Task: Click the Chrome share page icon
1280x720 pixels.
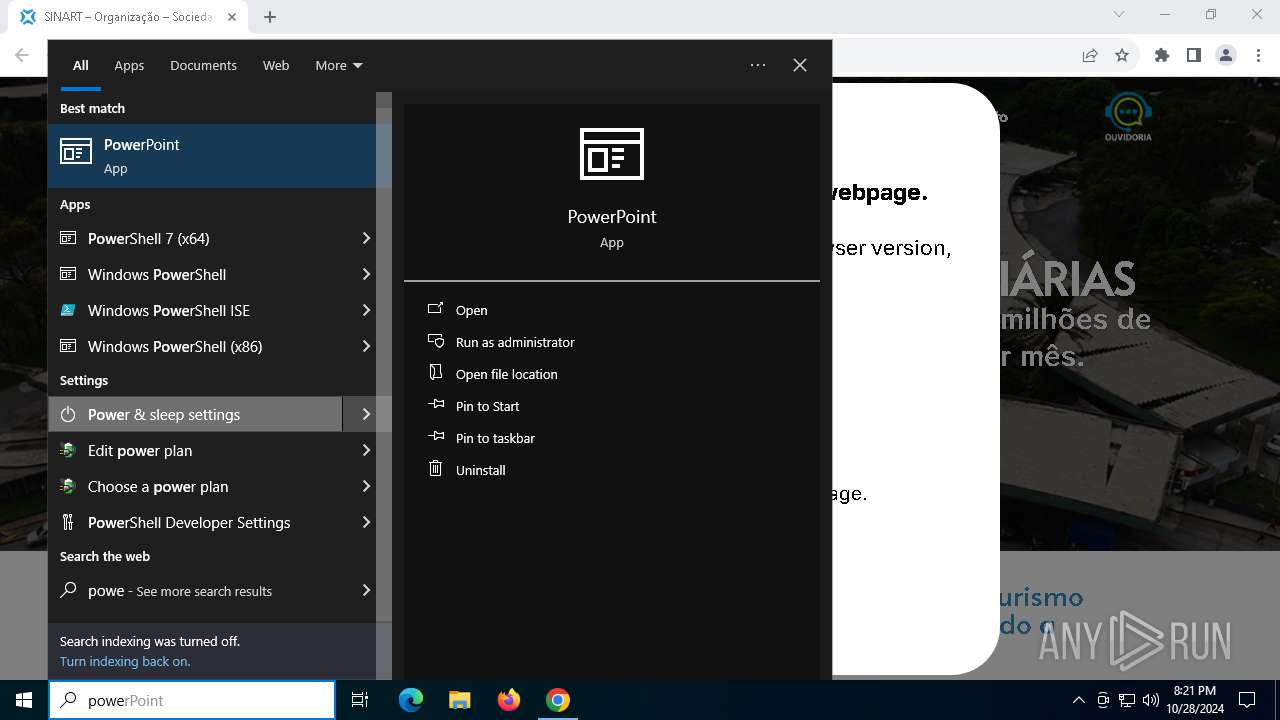Action: (1090, 56)
